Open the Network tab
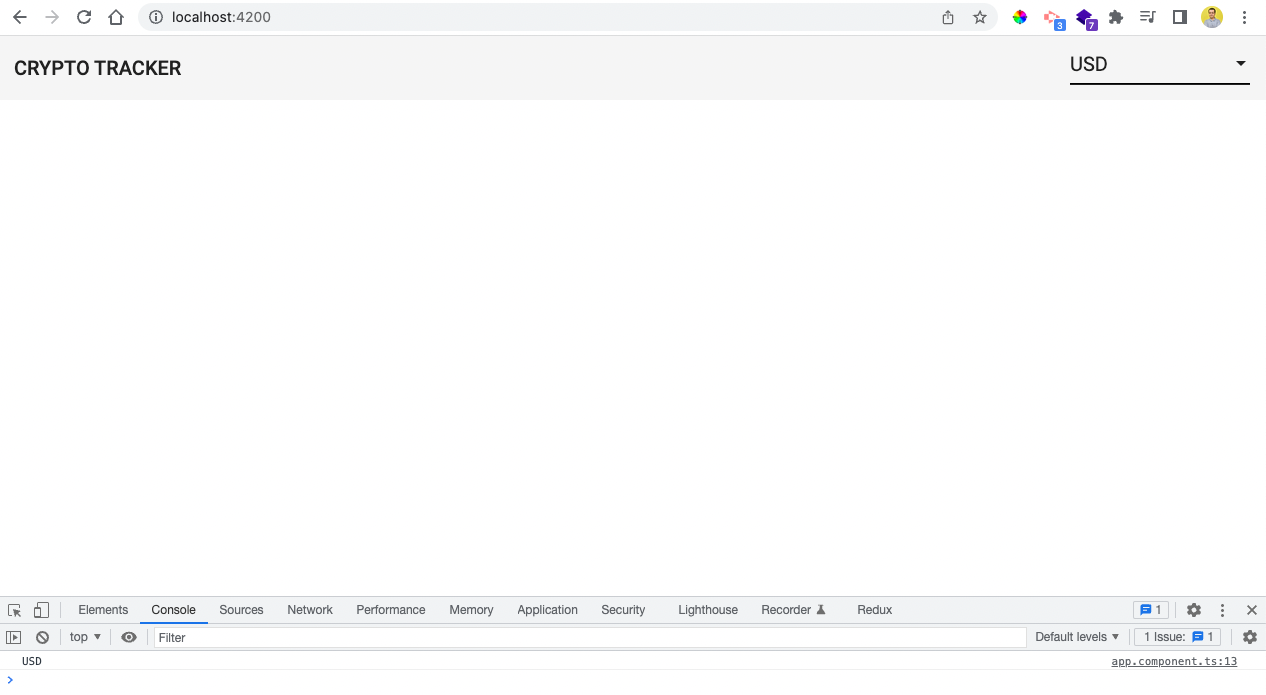The width and height of the screenshot is (1266, 695). pos(310,610)
